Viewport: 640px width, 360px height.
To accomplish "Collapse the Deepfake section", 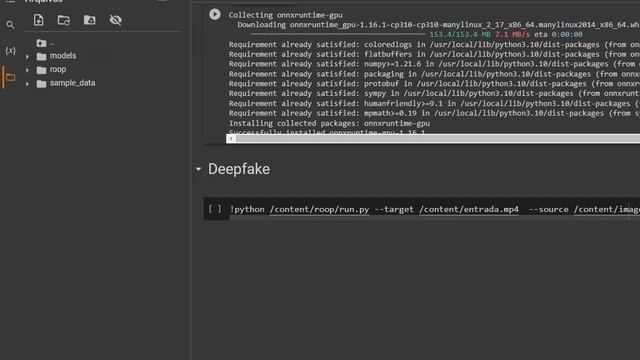I will coord(198,169).
